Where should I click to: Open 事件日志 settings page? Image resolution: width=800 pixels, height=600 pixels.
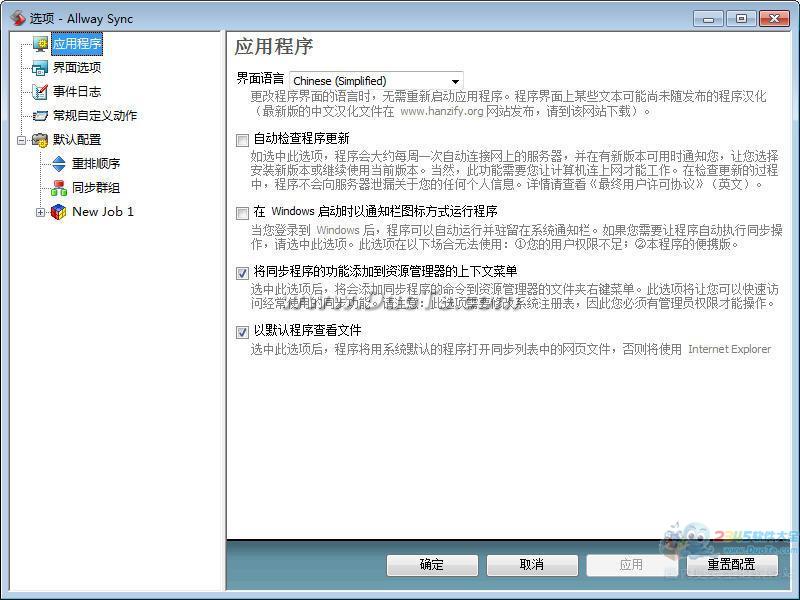click(x=77, y=92)
